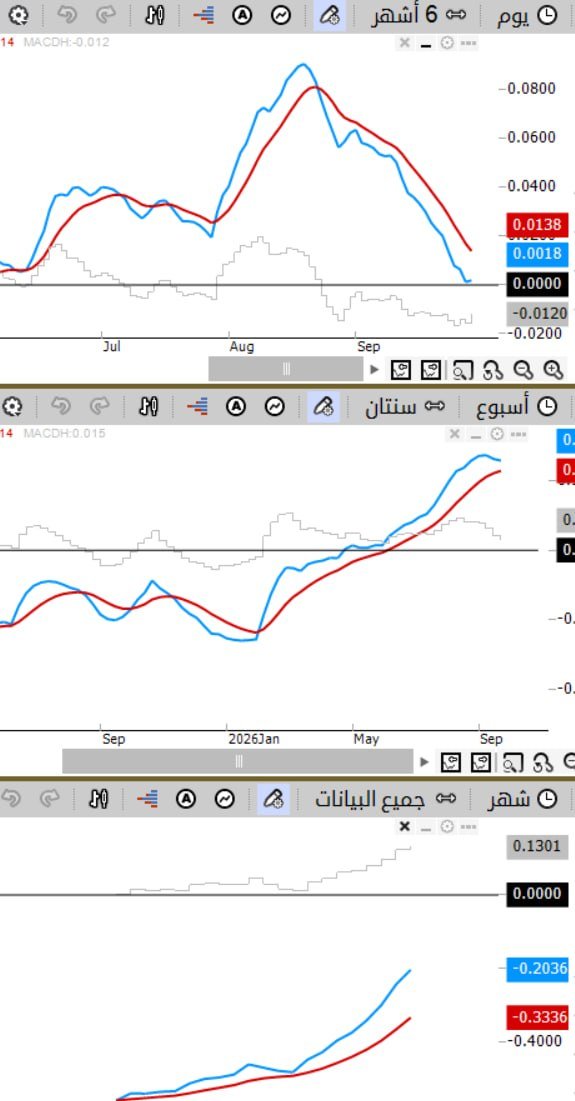Viewport: 575px width, 1101px height.
Task: Open chart type candle icon in weekly toolbar
Action: (148, 407)
